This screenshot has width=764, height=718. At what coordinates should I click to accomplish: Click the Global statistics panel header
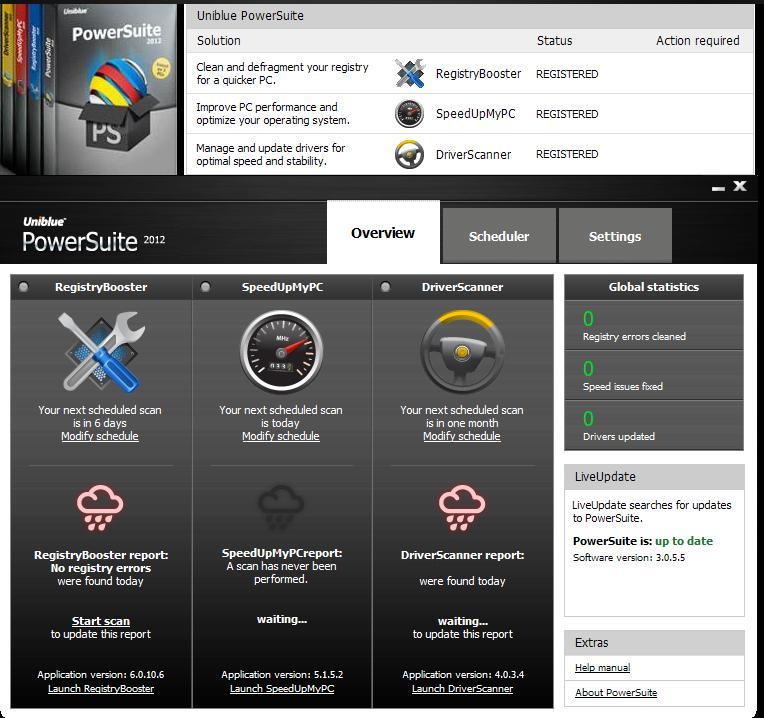pyautogui.click(x=654, y=287)
